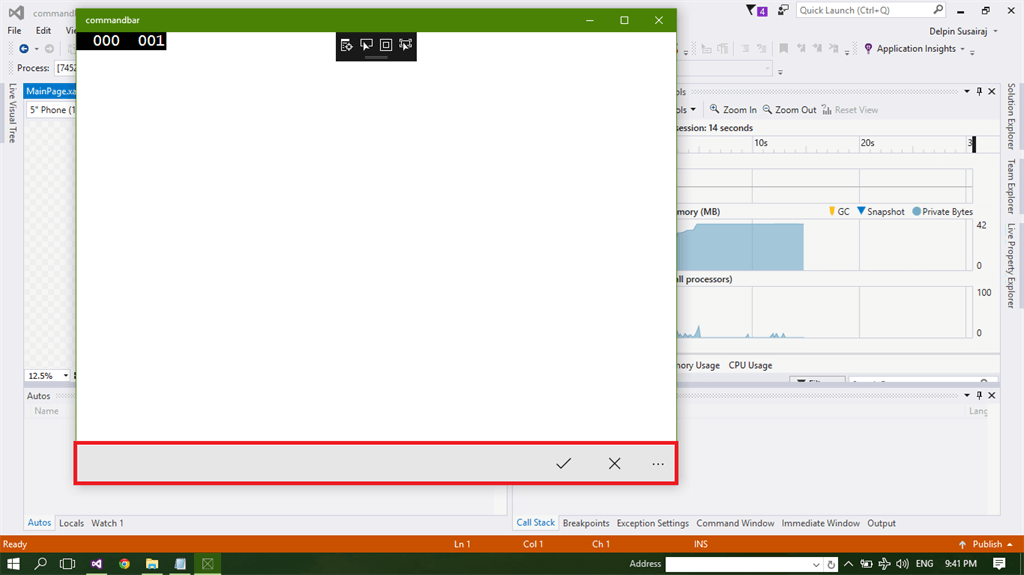Click Zoom In in Diagnostic Tools
The height and width of the screenshot is (575, 1024).
click(x=733, y=110)
